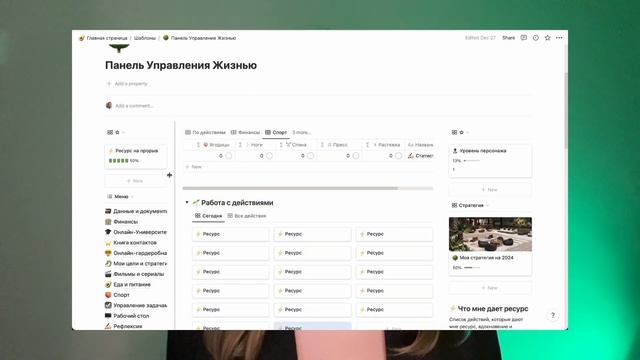
Task: Click the Еда и питание icon
Action: (108, 284)
